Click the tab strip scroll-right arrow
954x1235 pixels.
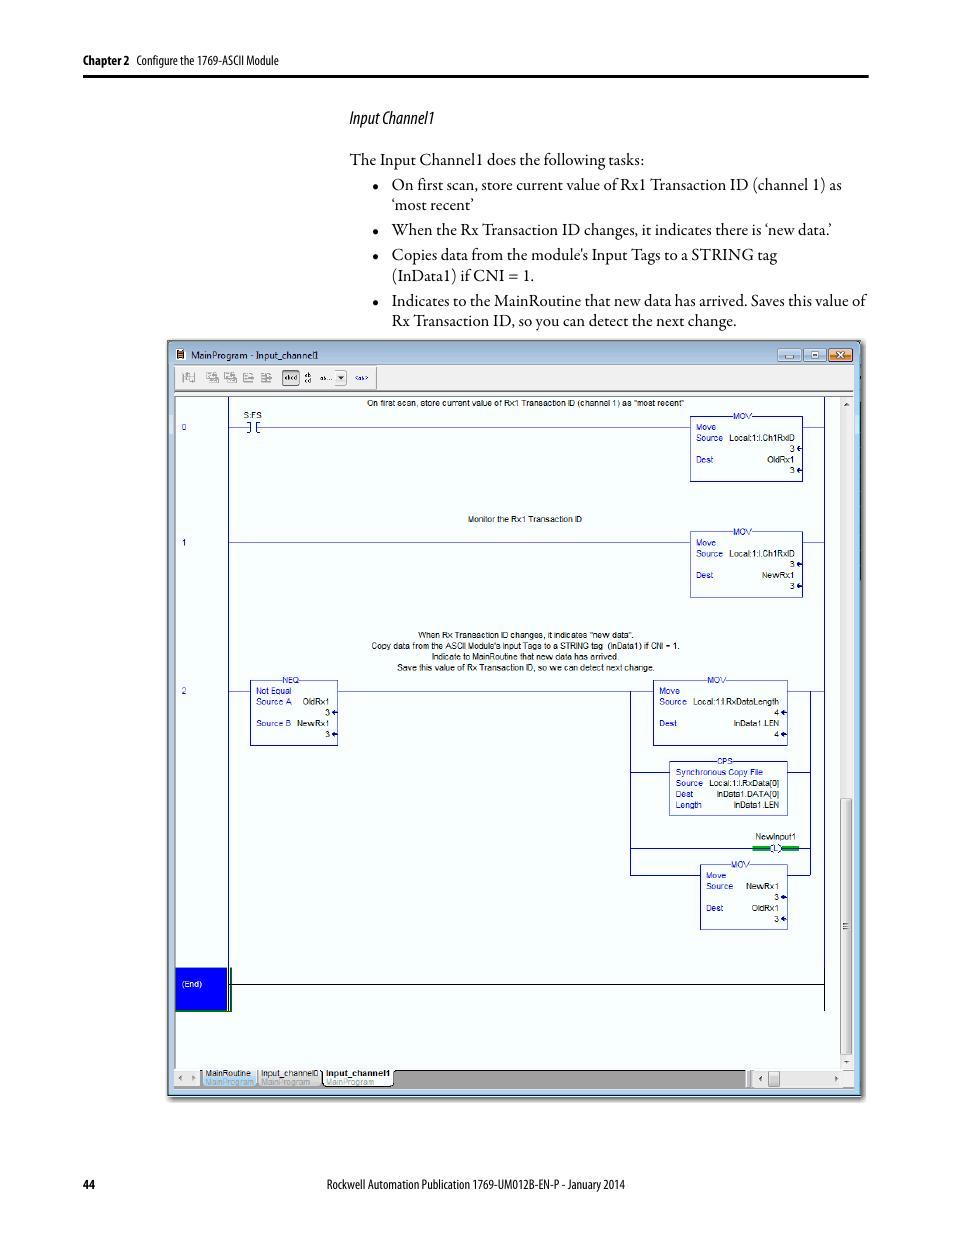194,1078
